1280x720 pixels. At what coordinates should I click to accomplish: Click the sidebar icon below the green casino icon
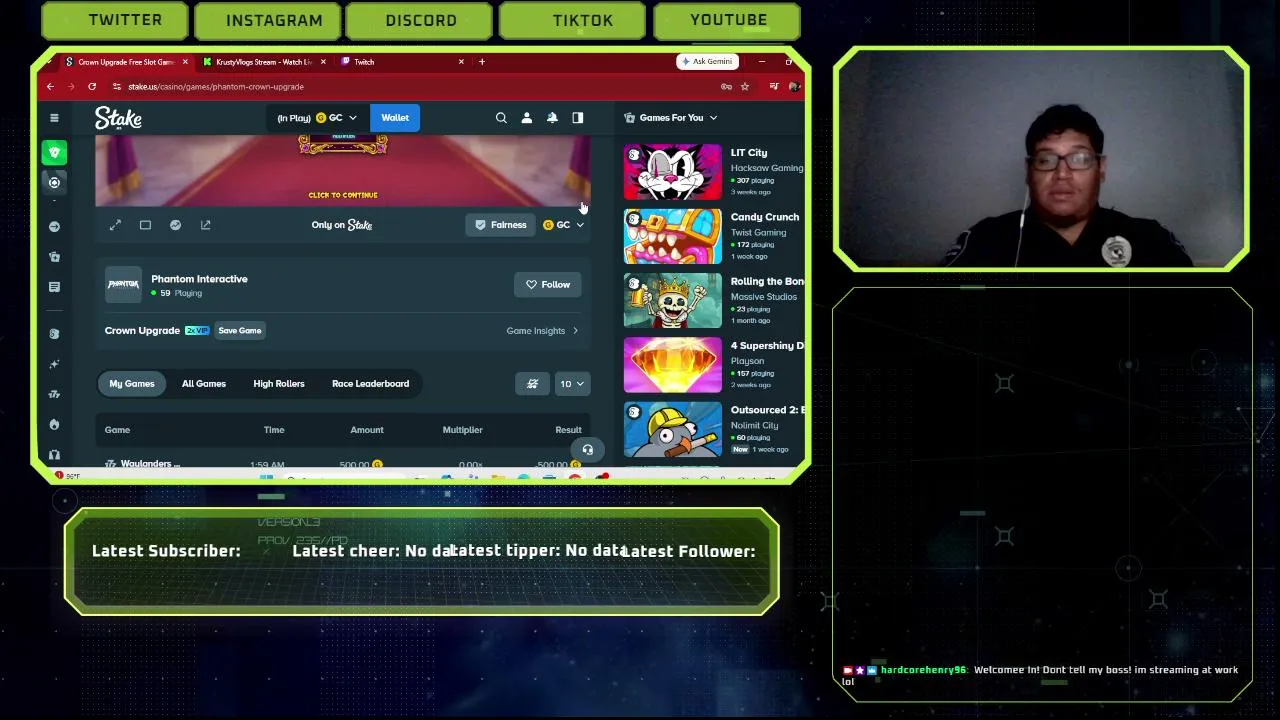pos(55,182)
